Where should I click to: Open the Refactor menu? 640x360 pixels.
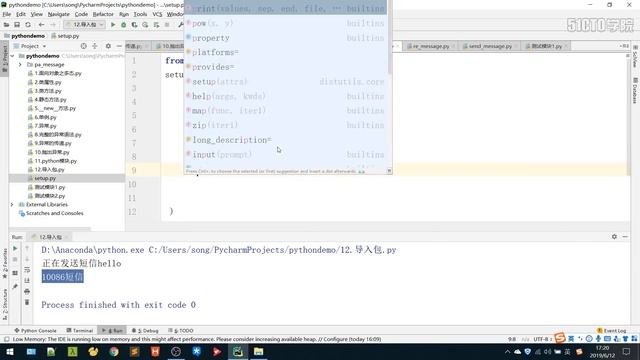tap(103, 14)
